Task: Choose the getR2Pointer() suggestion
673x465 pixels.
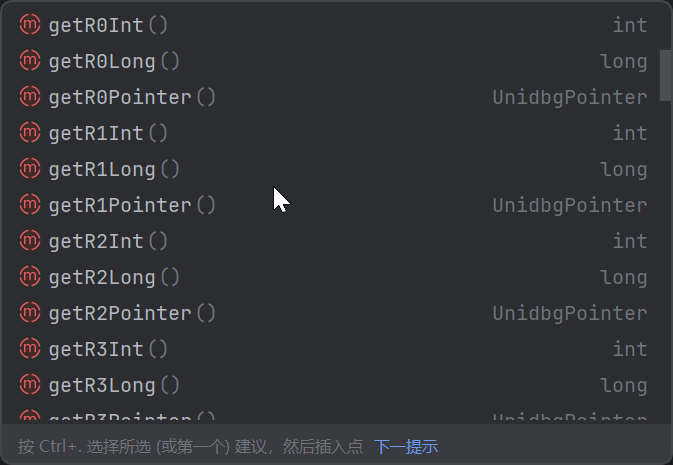Action: click(x=330, y=313)
